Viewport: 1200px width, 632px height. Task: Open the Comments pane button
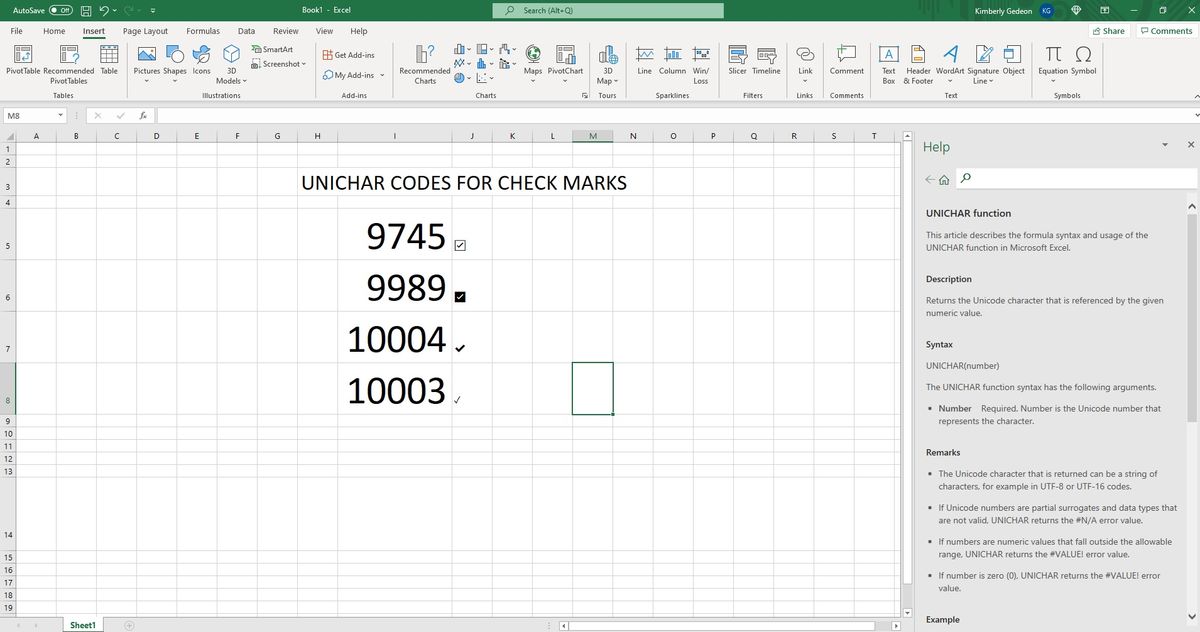coord(1166,31)
